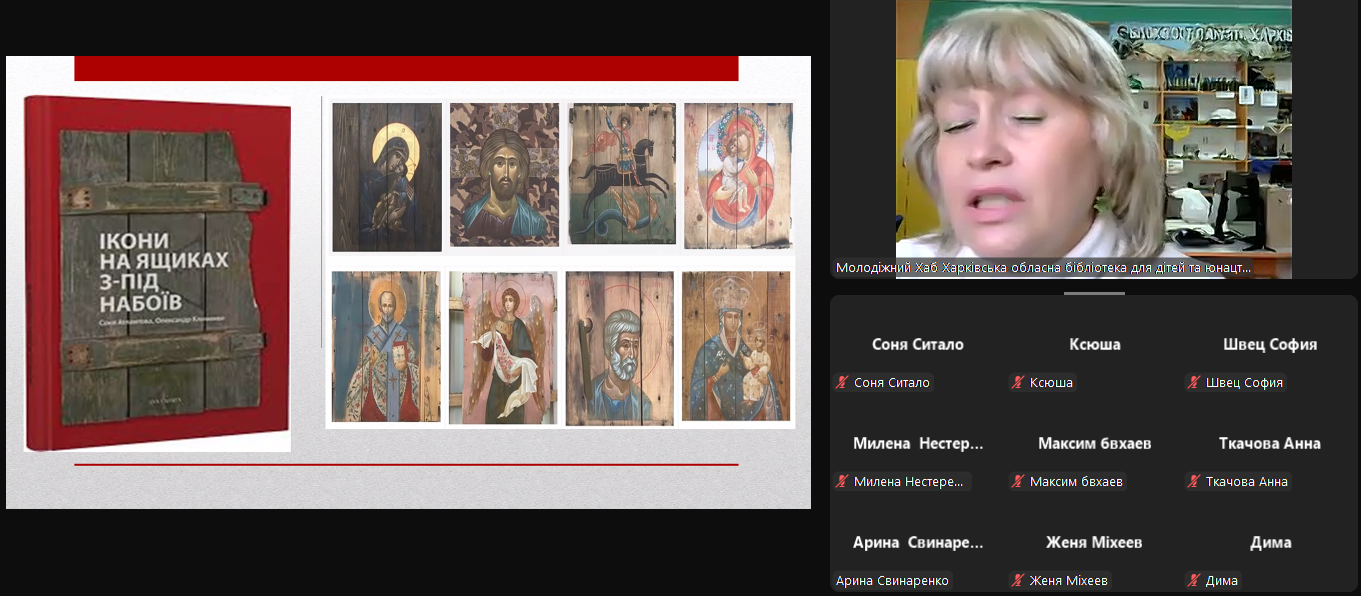Click the small "Дима" name label

click(1221, 581)
